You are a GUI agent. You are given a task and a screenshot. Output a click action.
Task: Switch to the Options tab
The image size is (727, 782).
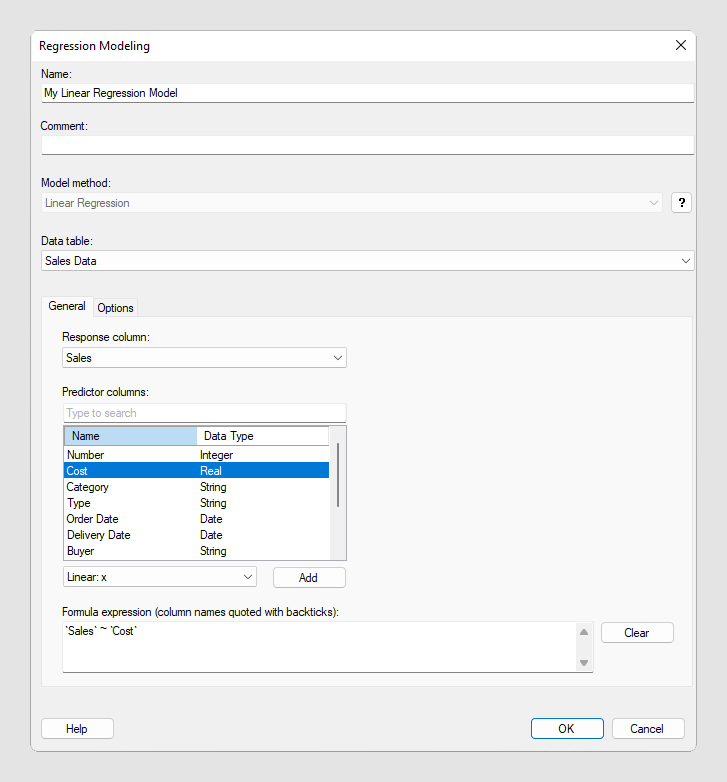click(x=115, y=308)
